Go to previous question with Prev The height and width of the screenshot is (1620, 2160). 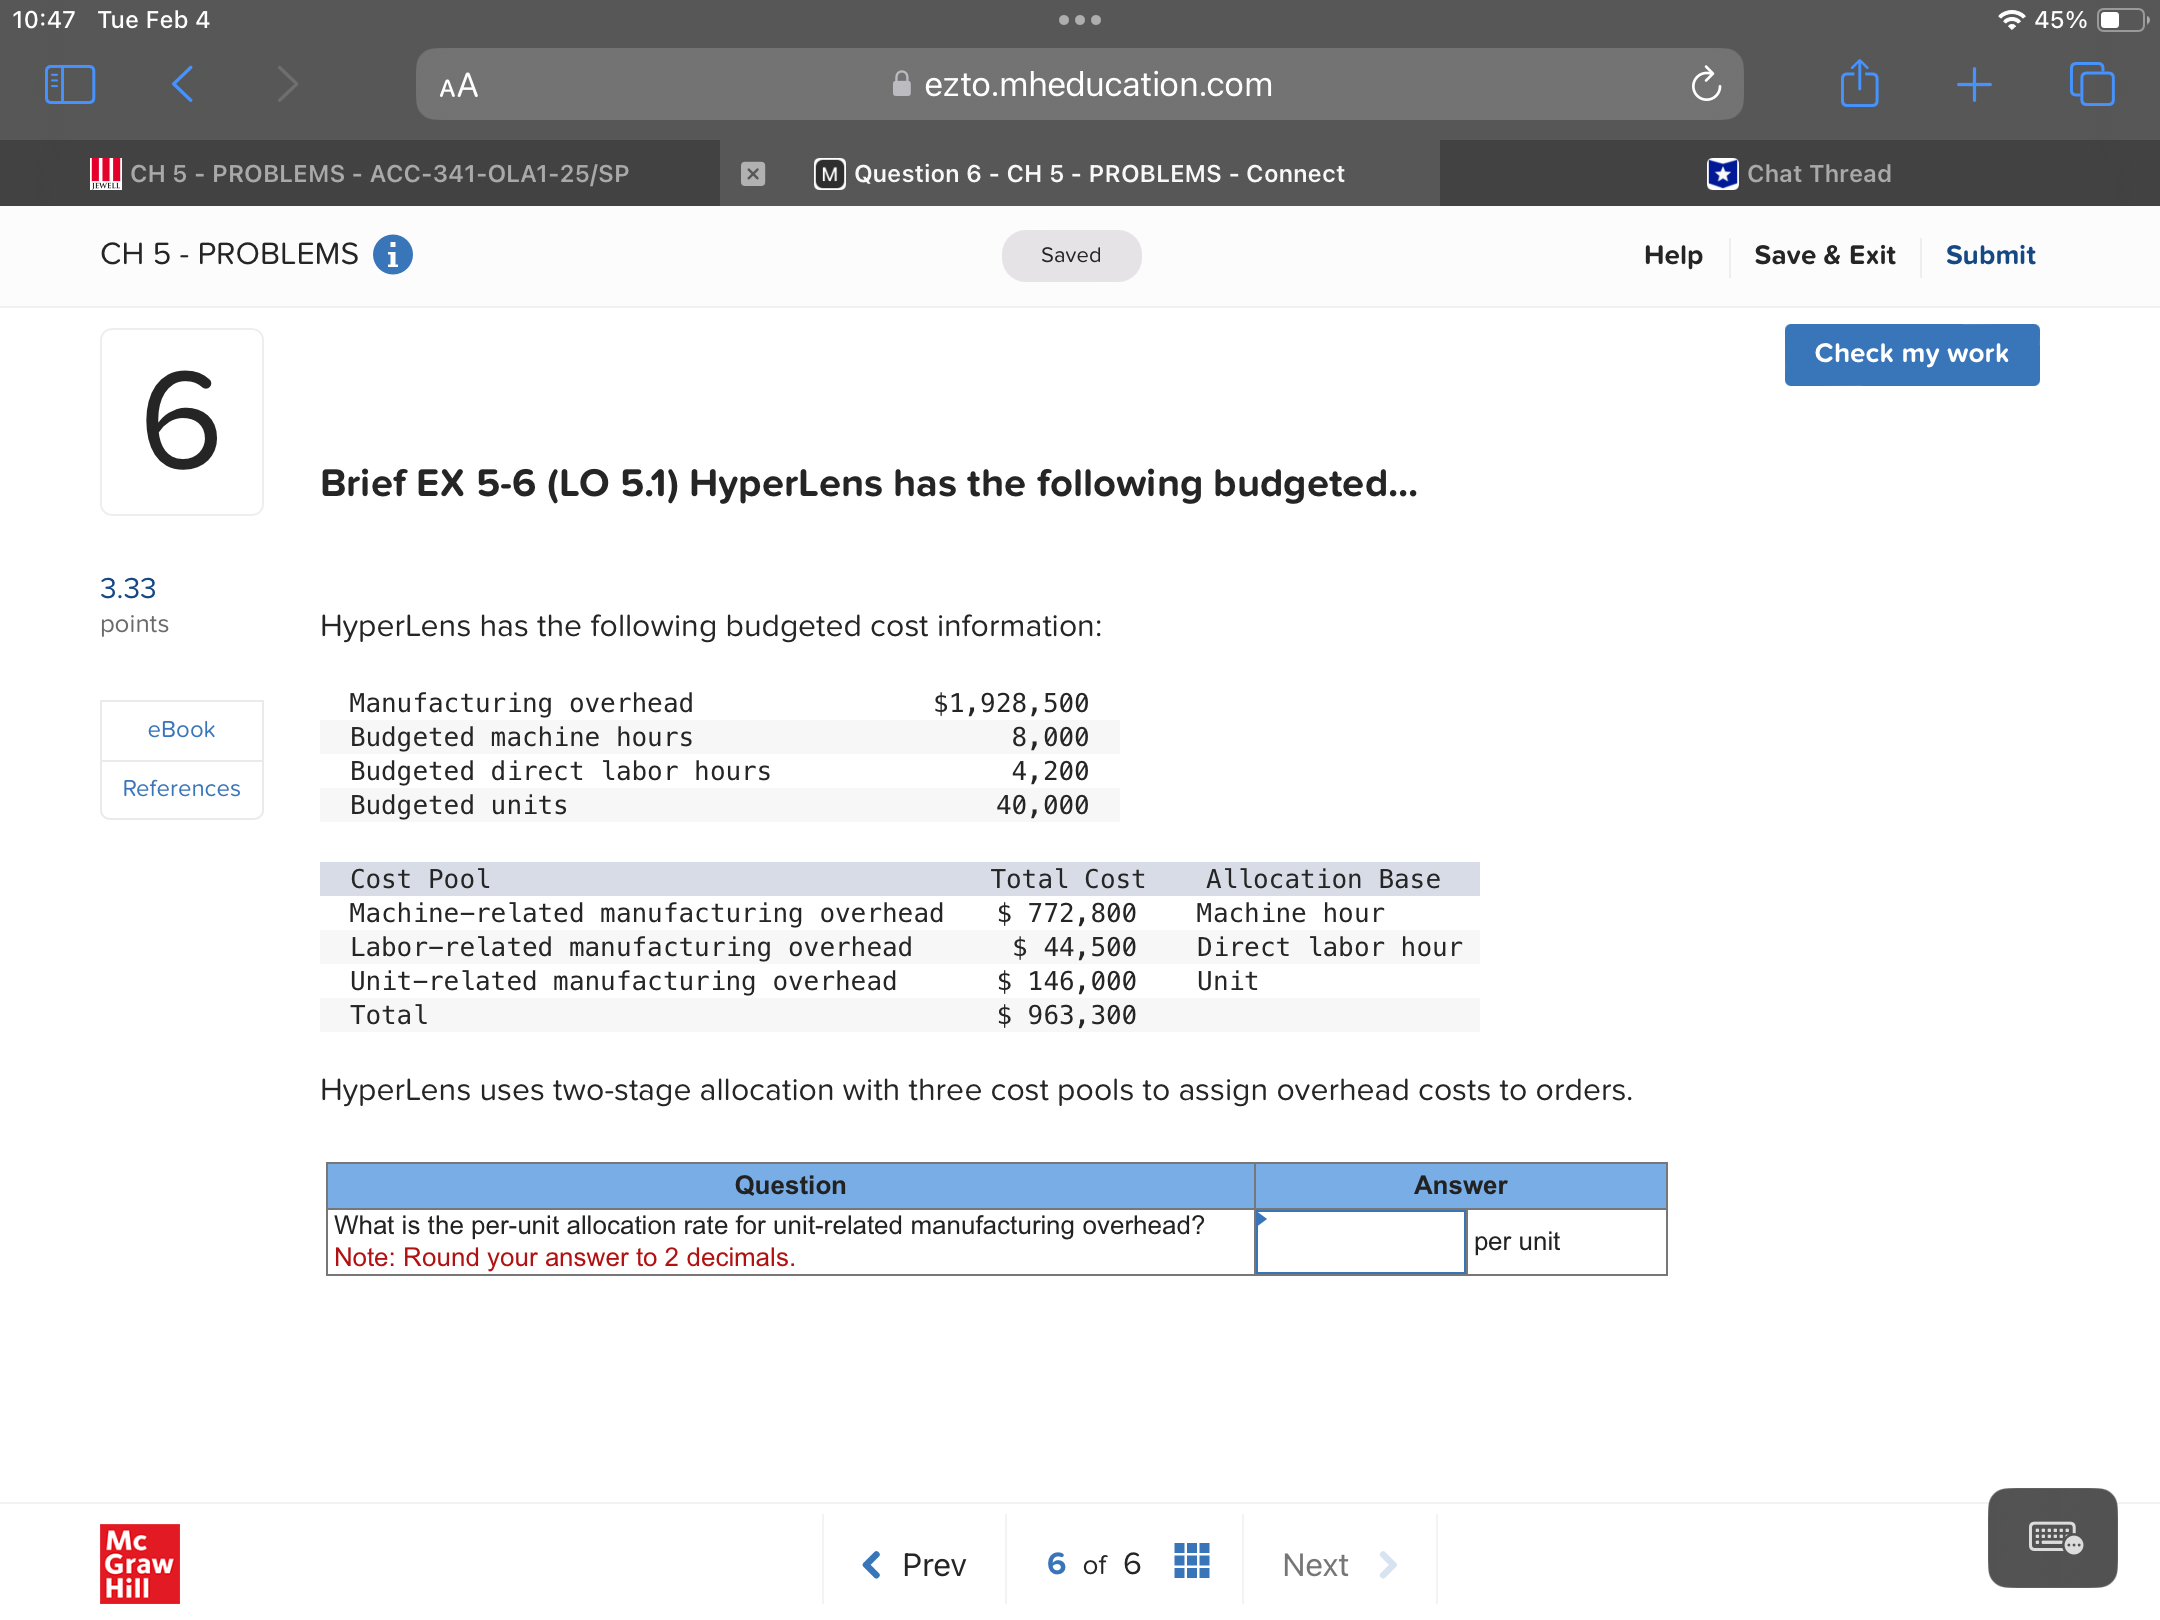point(914,1564)
